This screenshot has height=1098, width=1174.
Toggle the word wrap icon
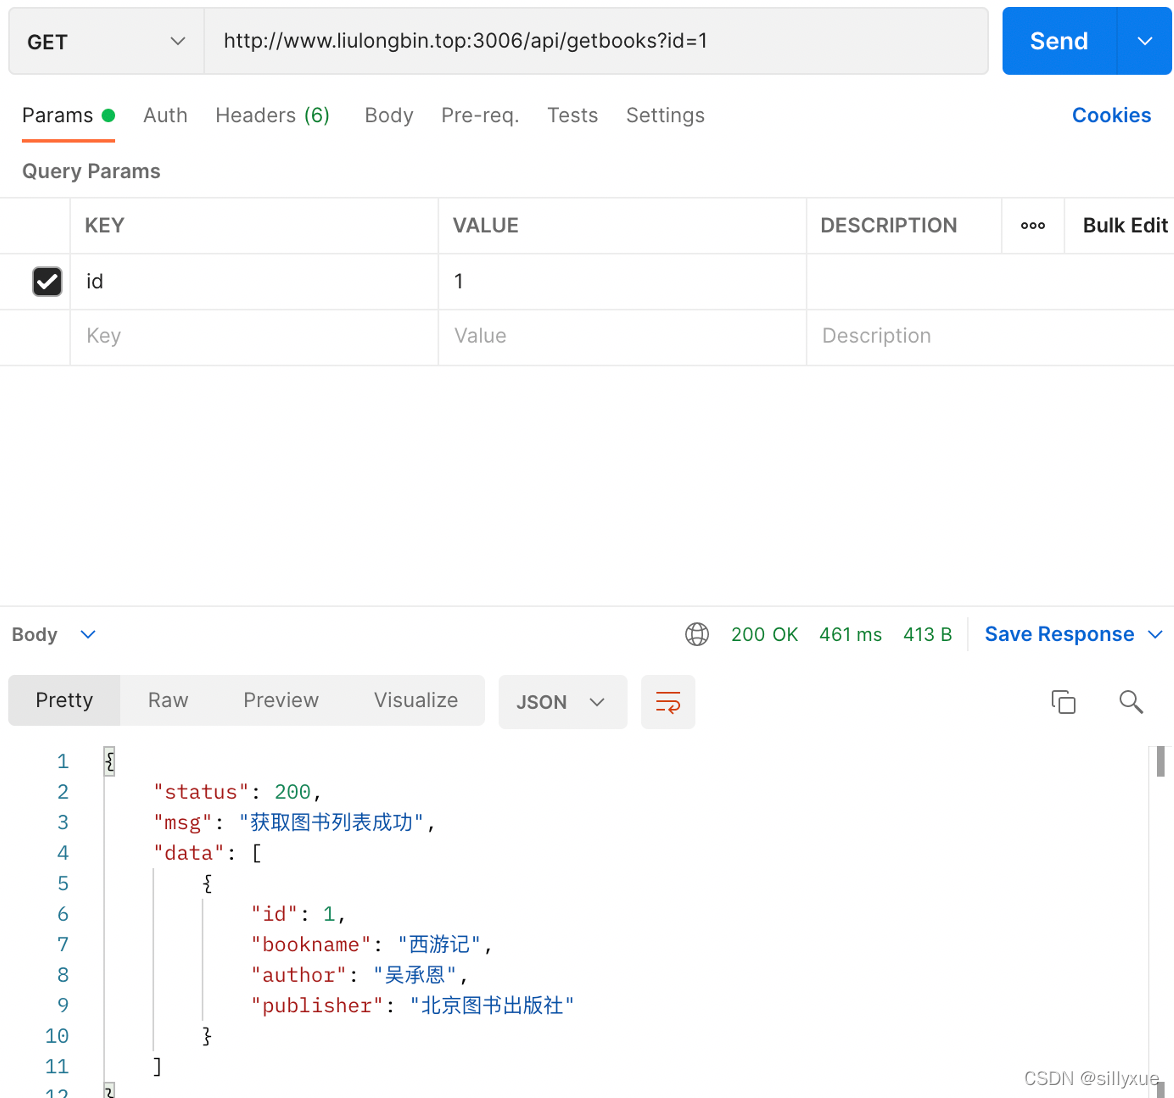pos(668,702)
